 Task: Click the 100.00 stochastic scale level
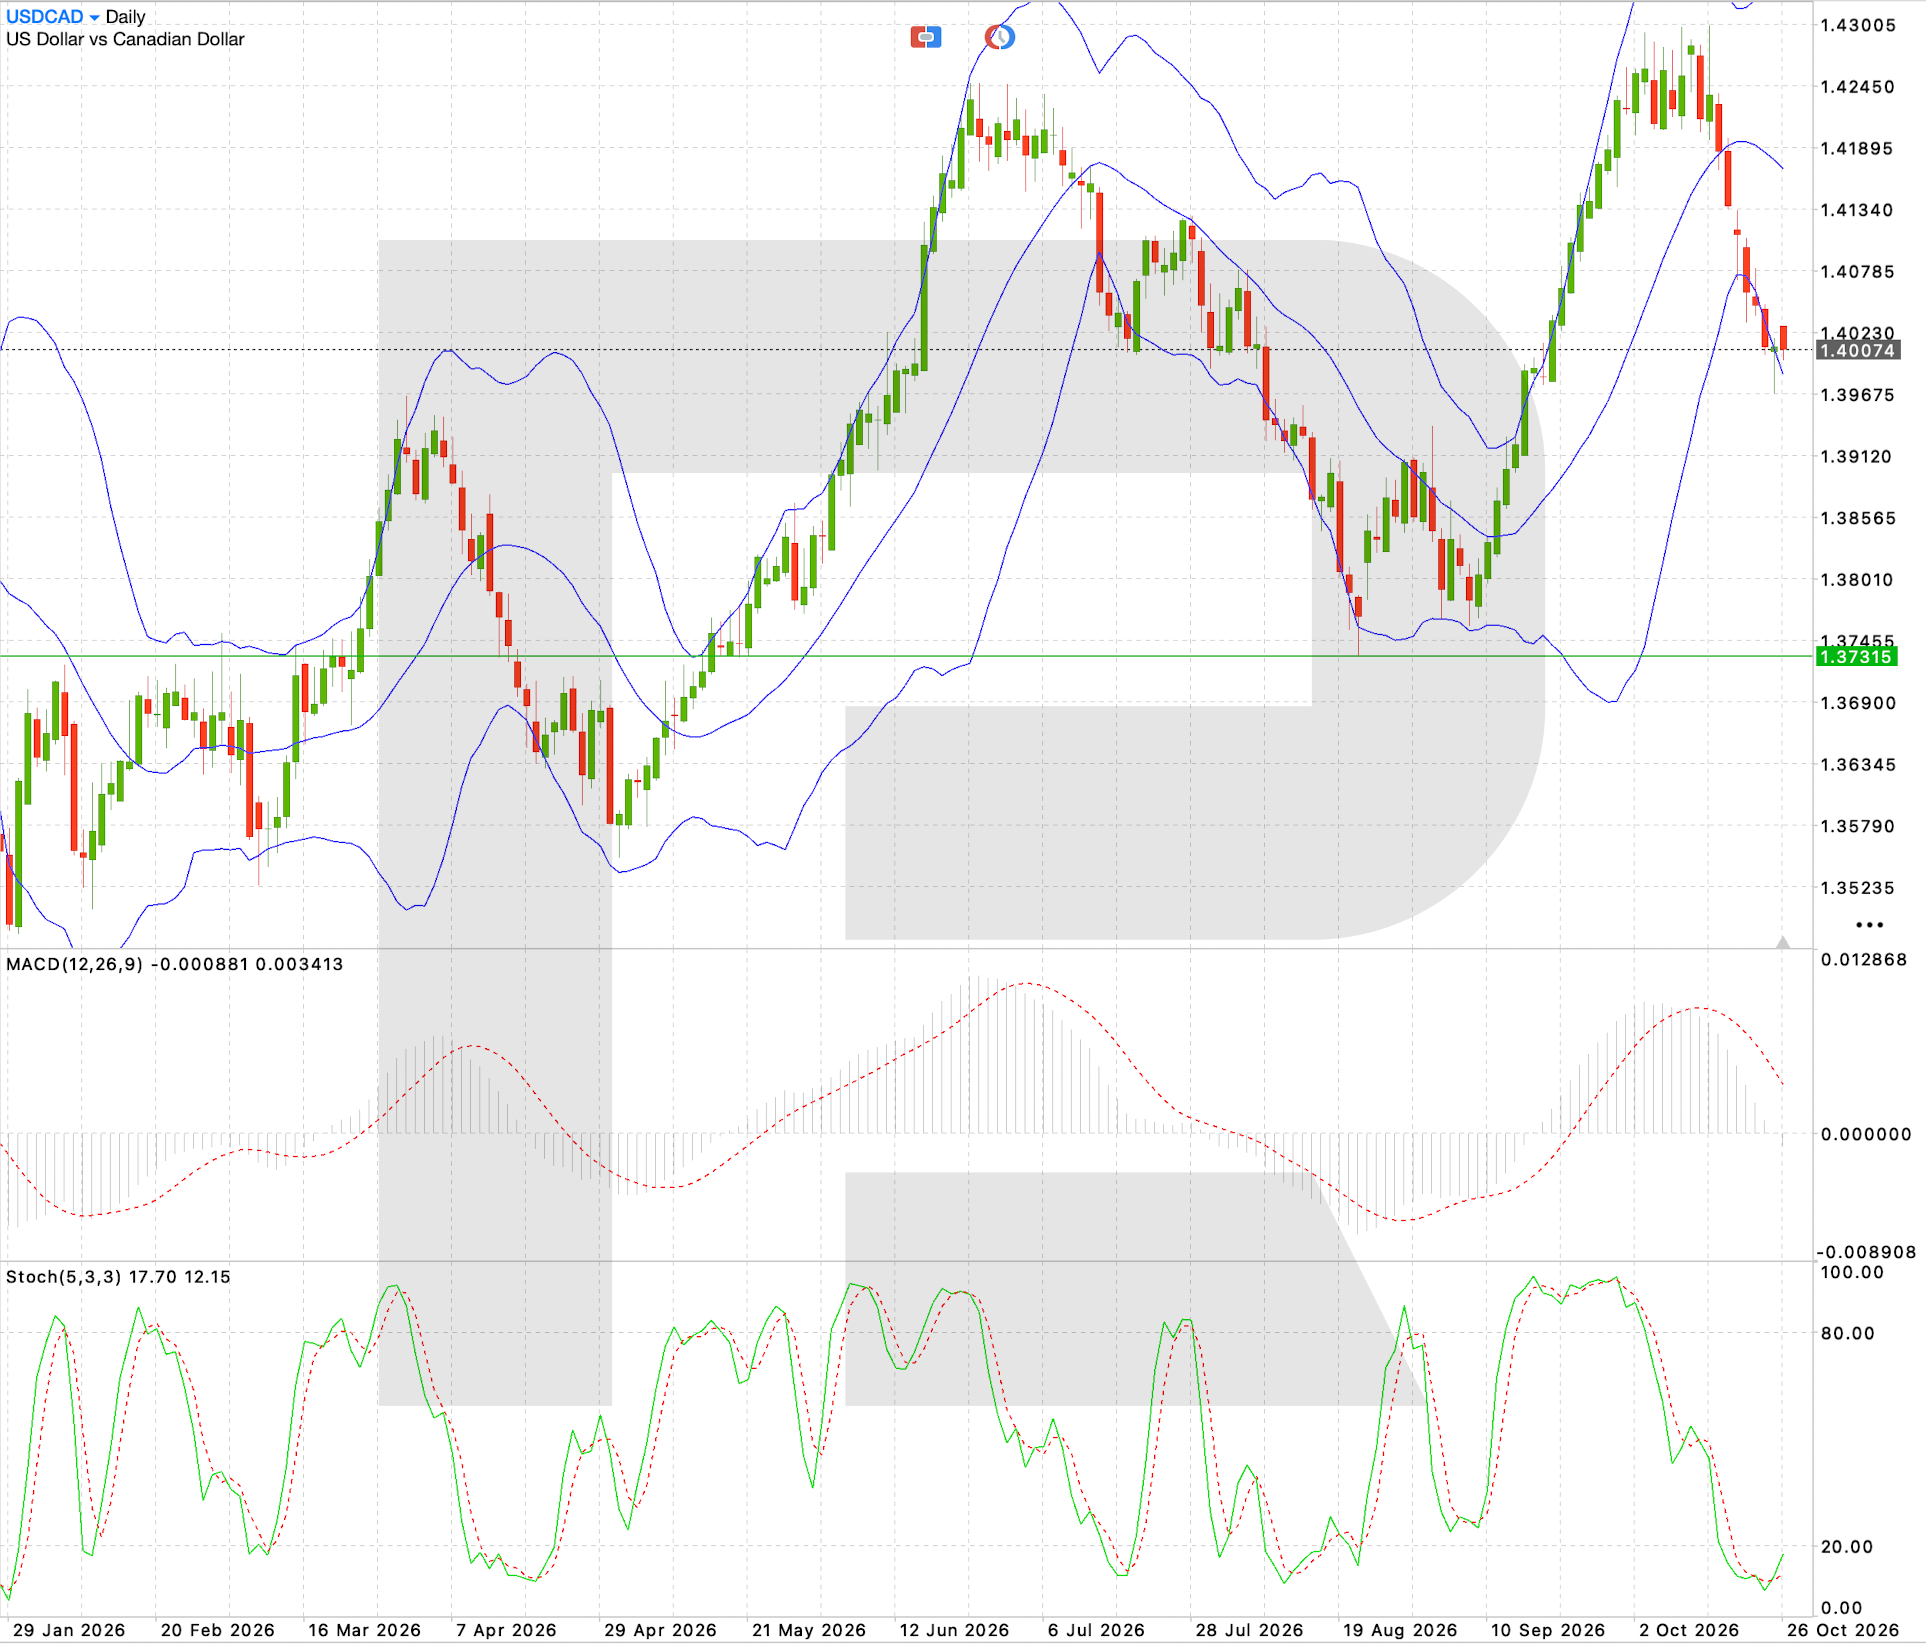pos(1852,1273)
